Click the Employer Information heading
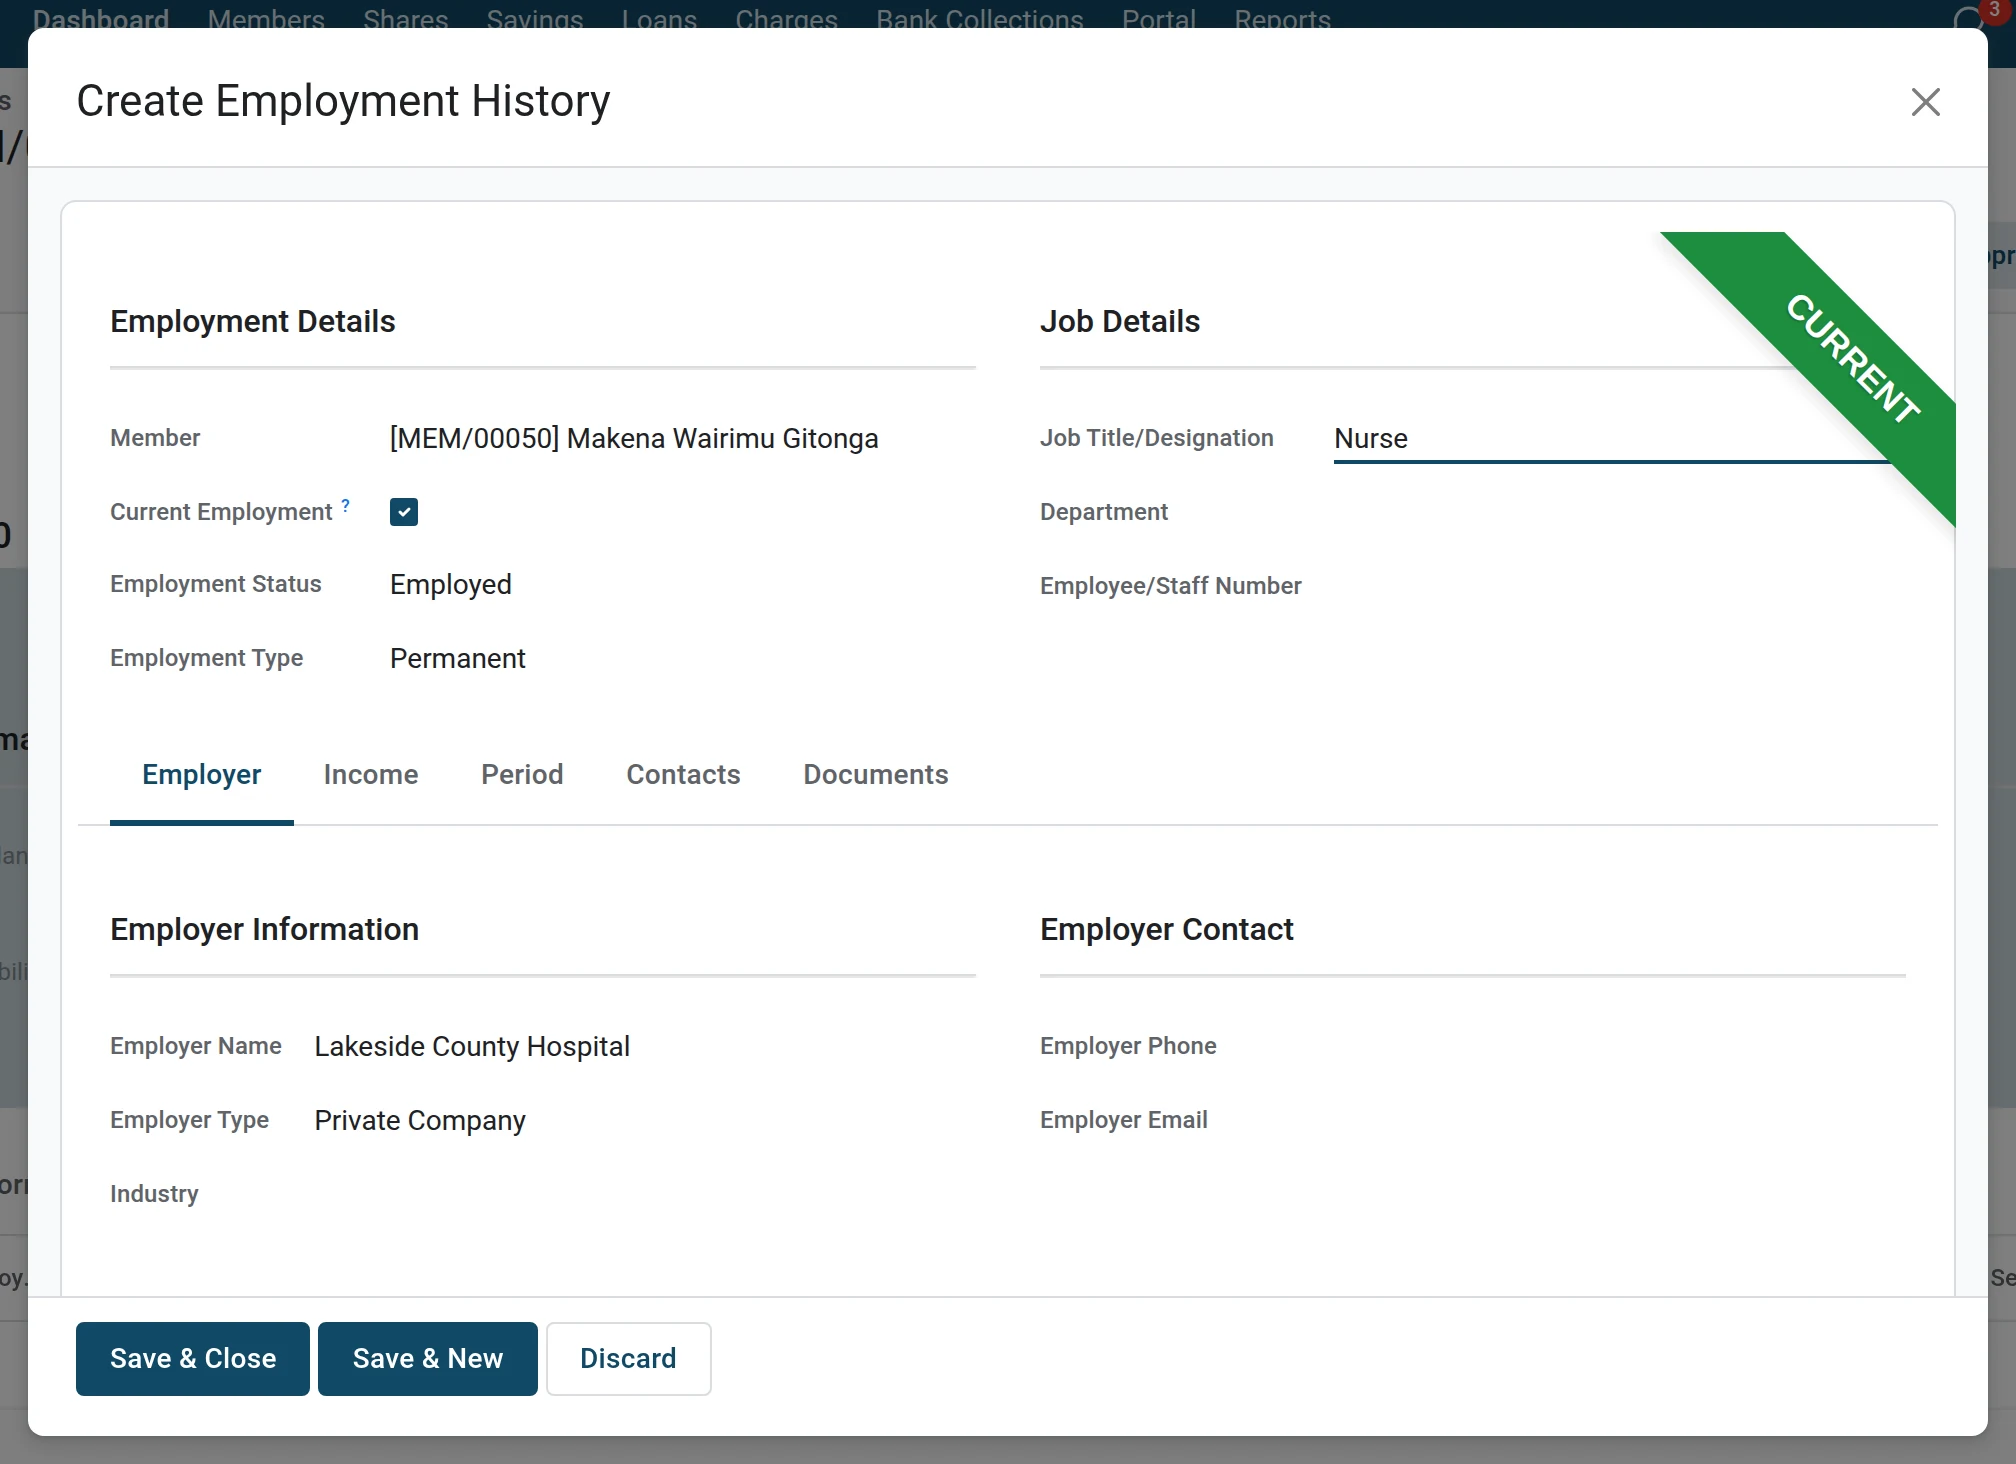 (x=264, y=930)
